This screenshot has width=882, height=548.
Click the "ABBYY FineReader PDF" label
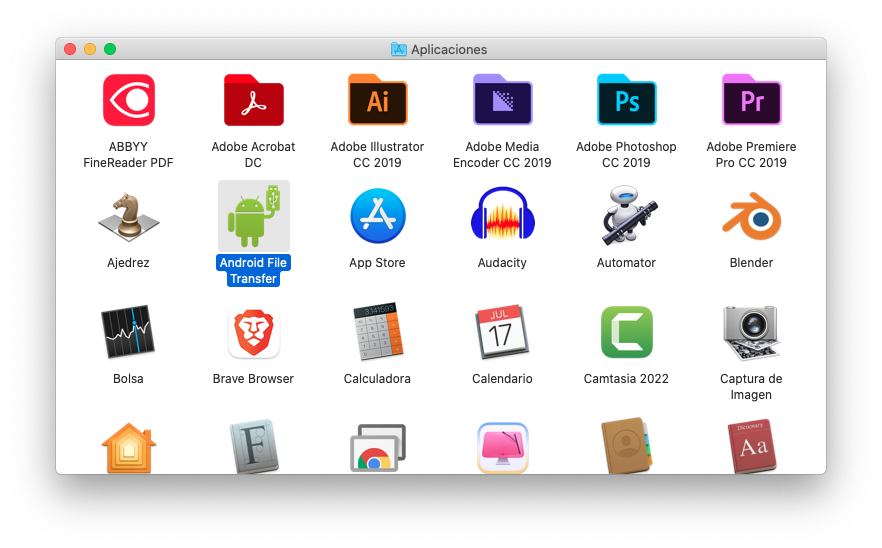click(x=128, y=155)
